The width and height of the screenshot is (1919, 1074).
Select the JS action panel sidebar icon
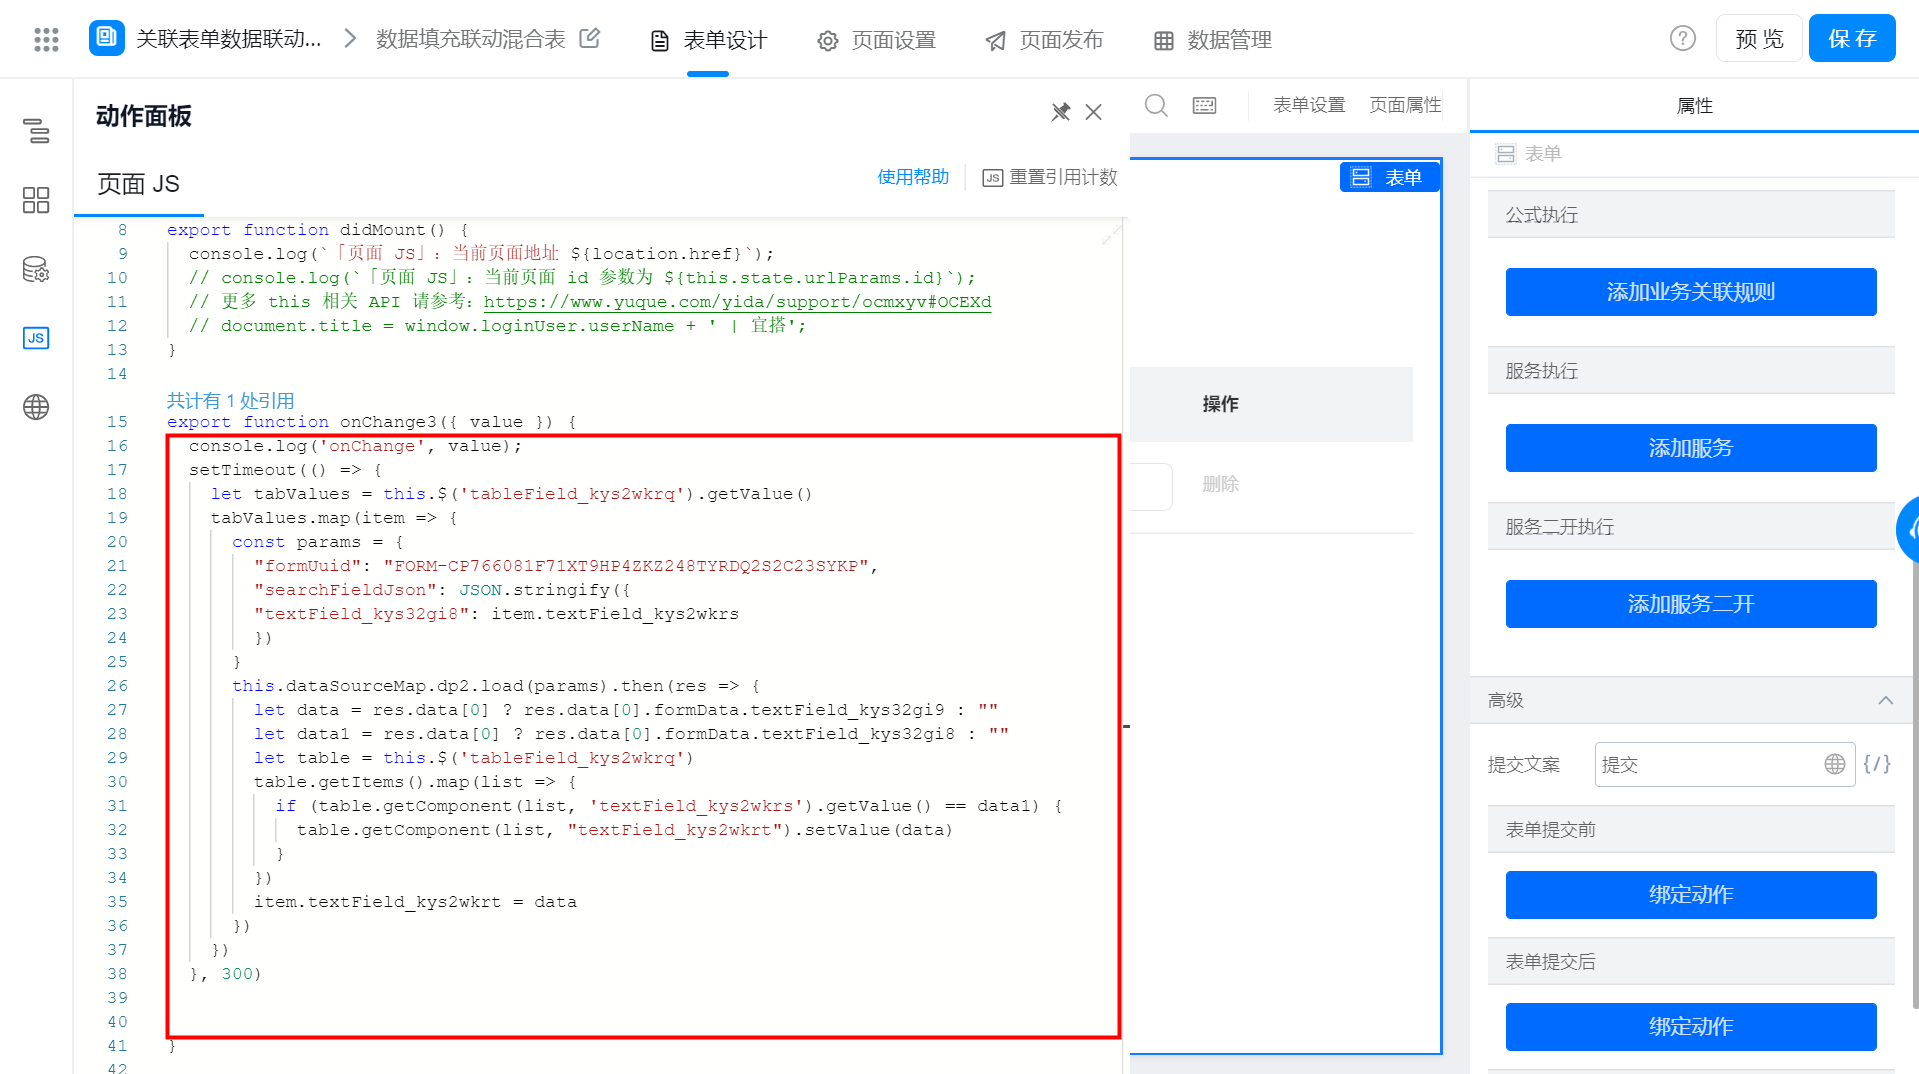click(36, 338)
